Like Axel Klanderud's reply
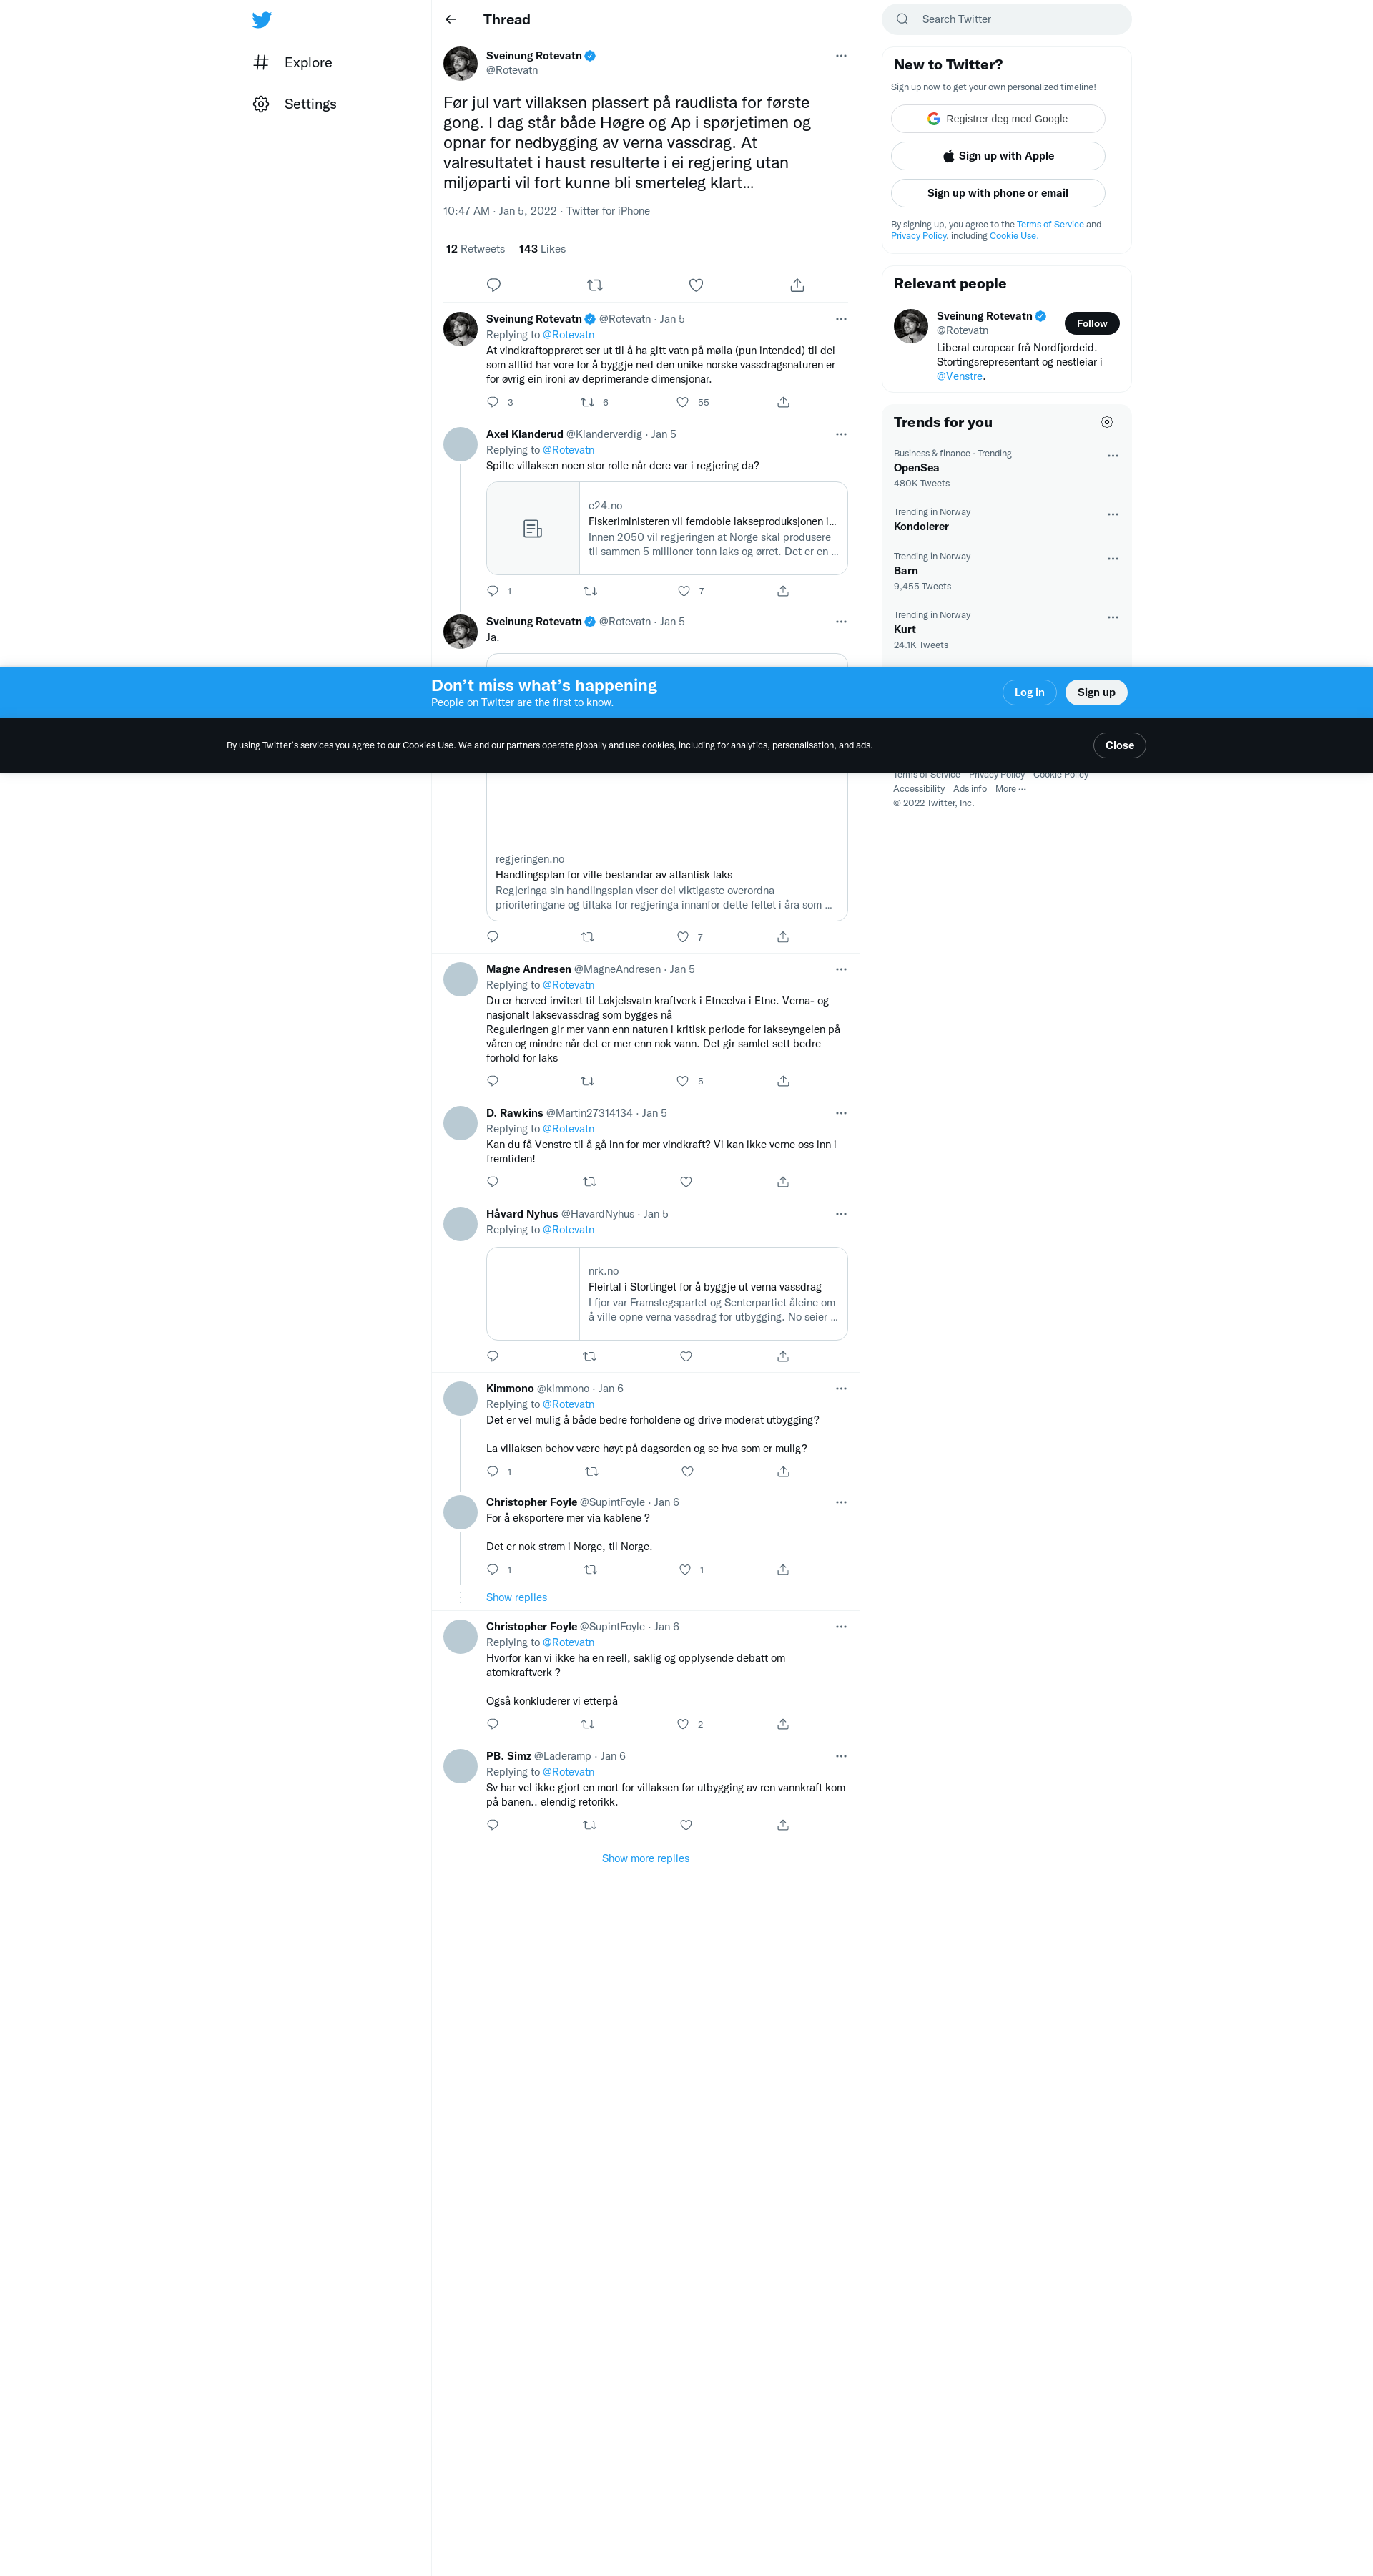1373x2576 pixels. pyautogui.click(x=684, y=591)
